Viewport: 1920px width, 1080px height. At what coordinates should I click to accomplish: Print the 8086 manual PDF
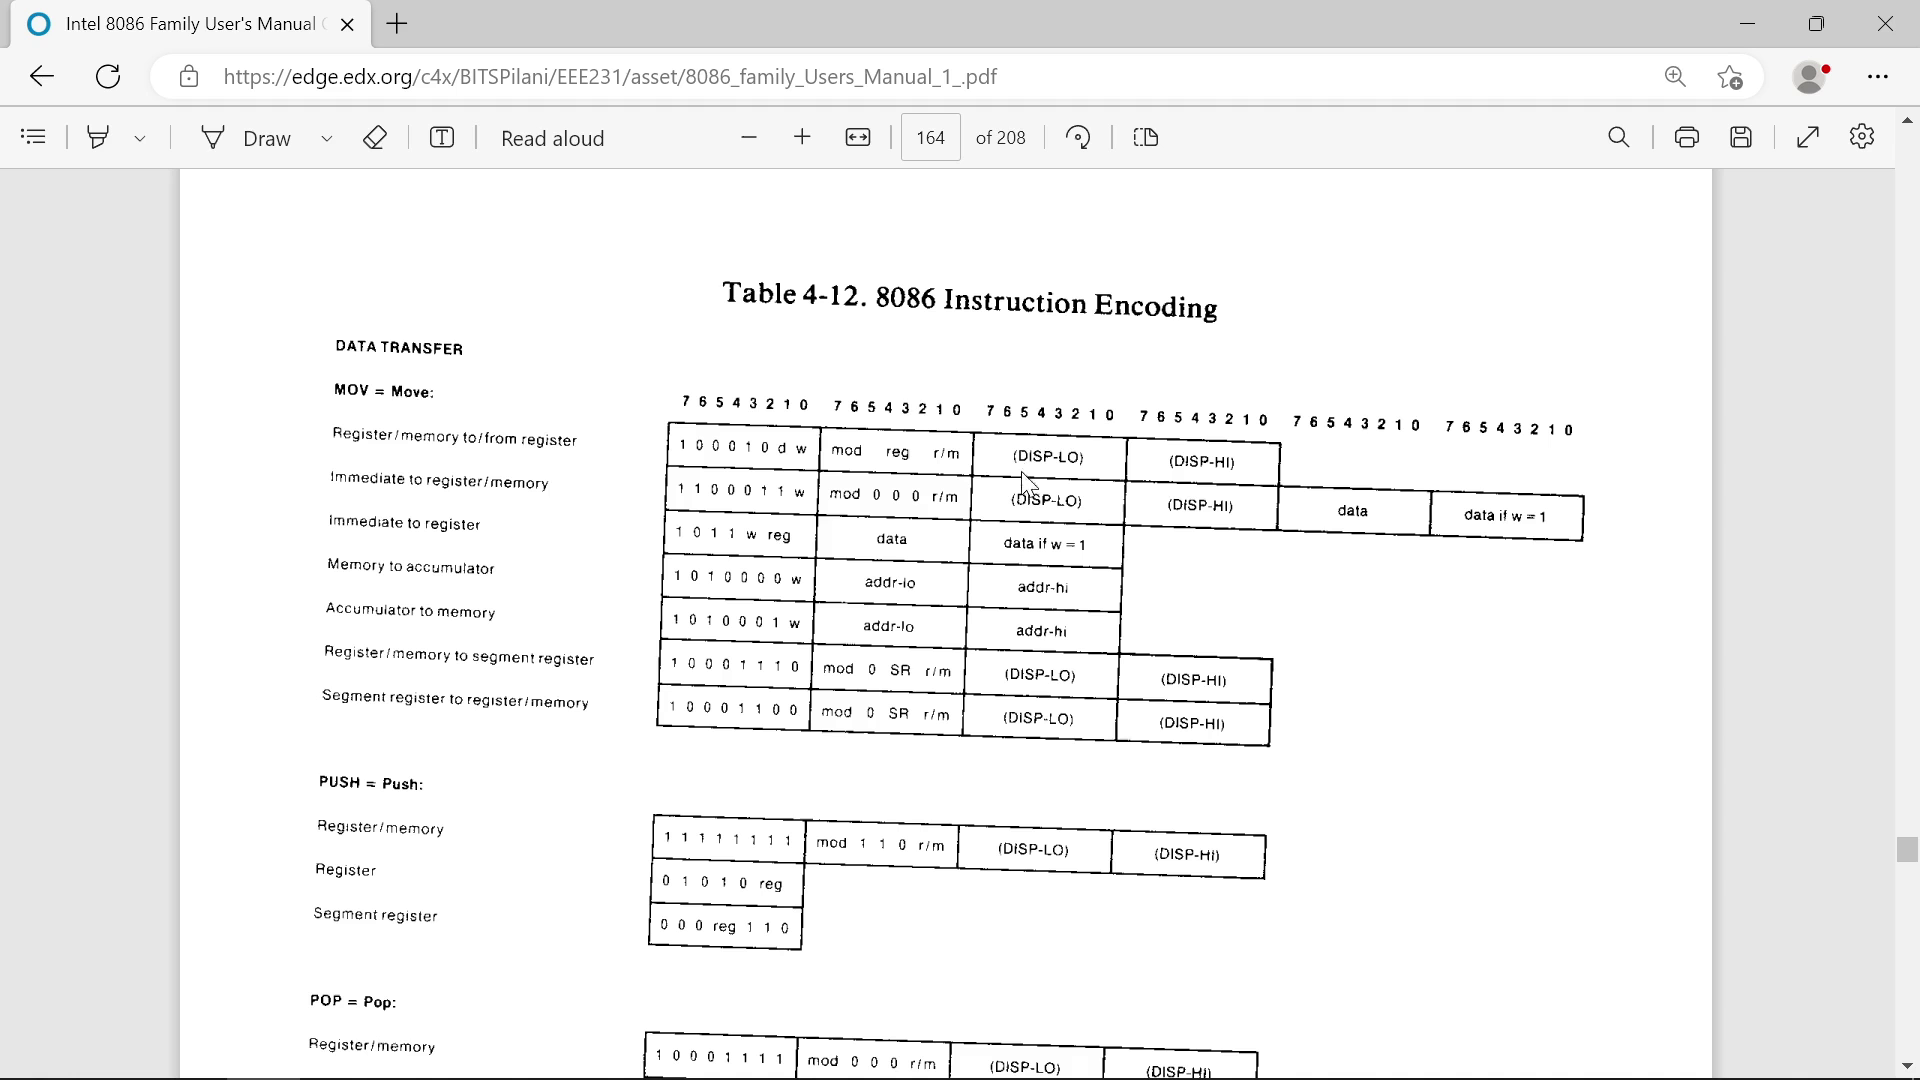click(x=1686, y=137)
